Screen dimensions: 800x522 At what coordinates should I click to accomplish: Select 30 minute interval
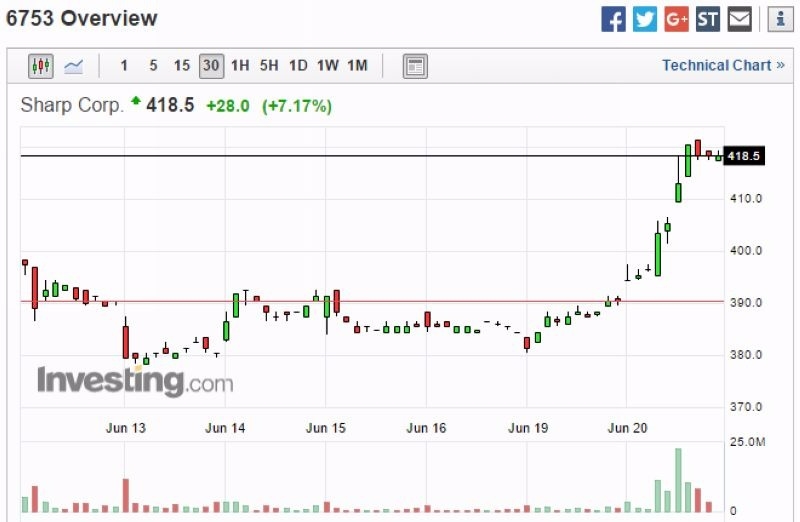[211, 66]
